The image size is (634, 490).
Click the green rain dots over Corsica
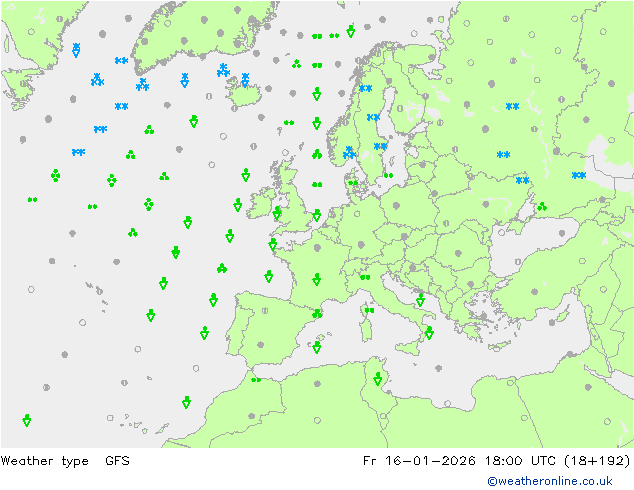coord(369,310)
